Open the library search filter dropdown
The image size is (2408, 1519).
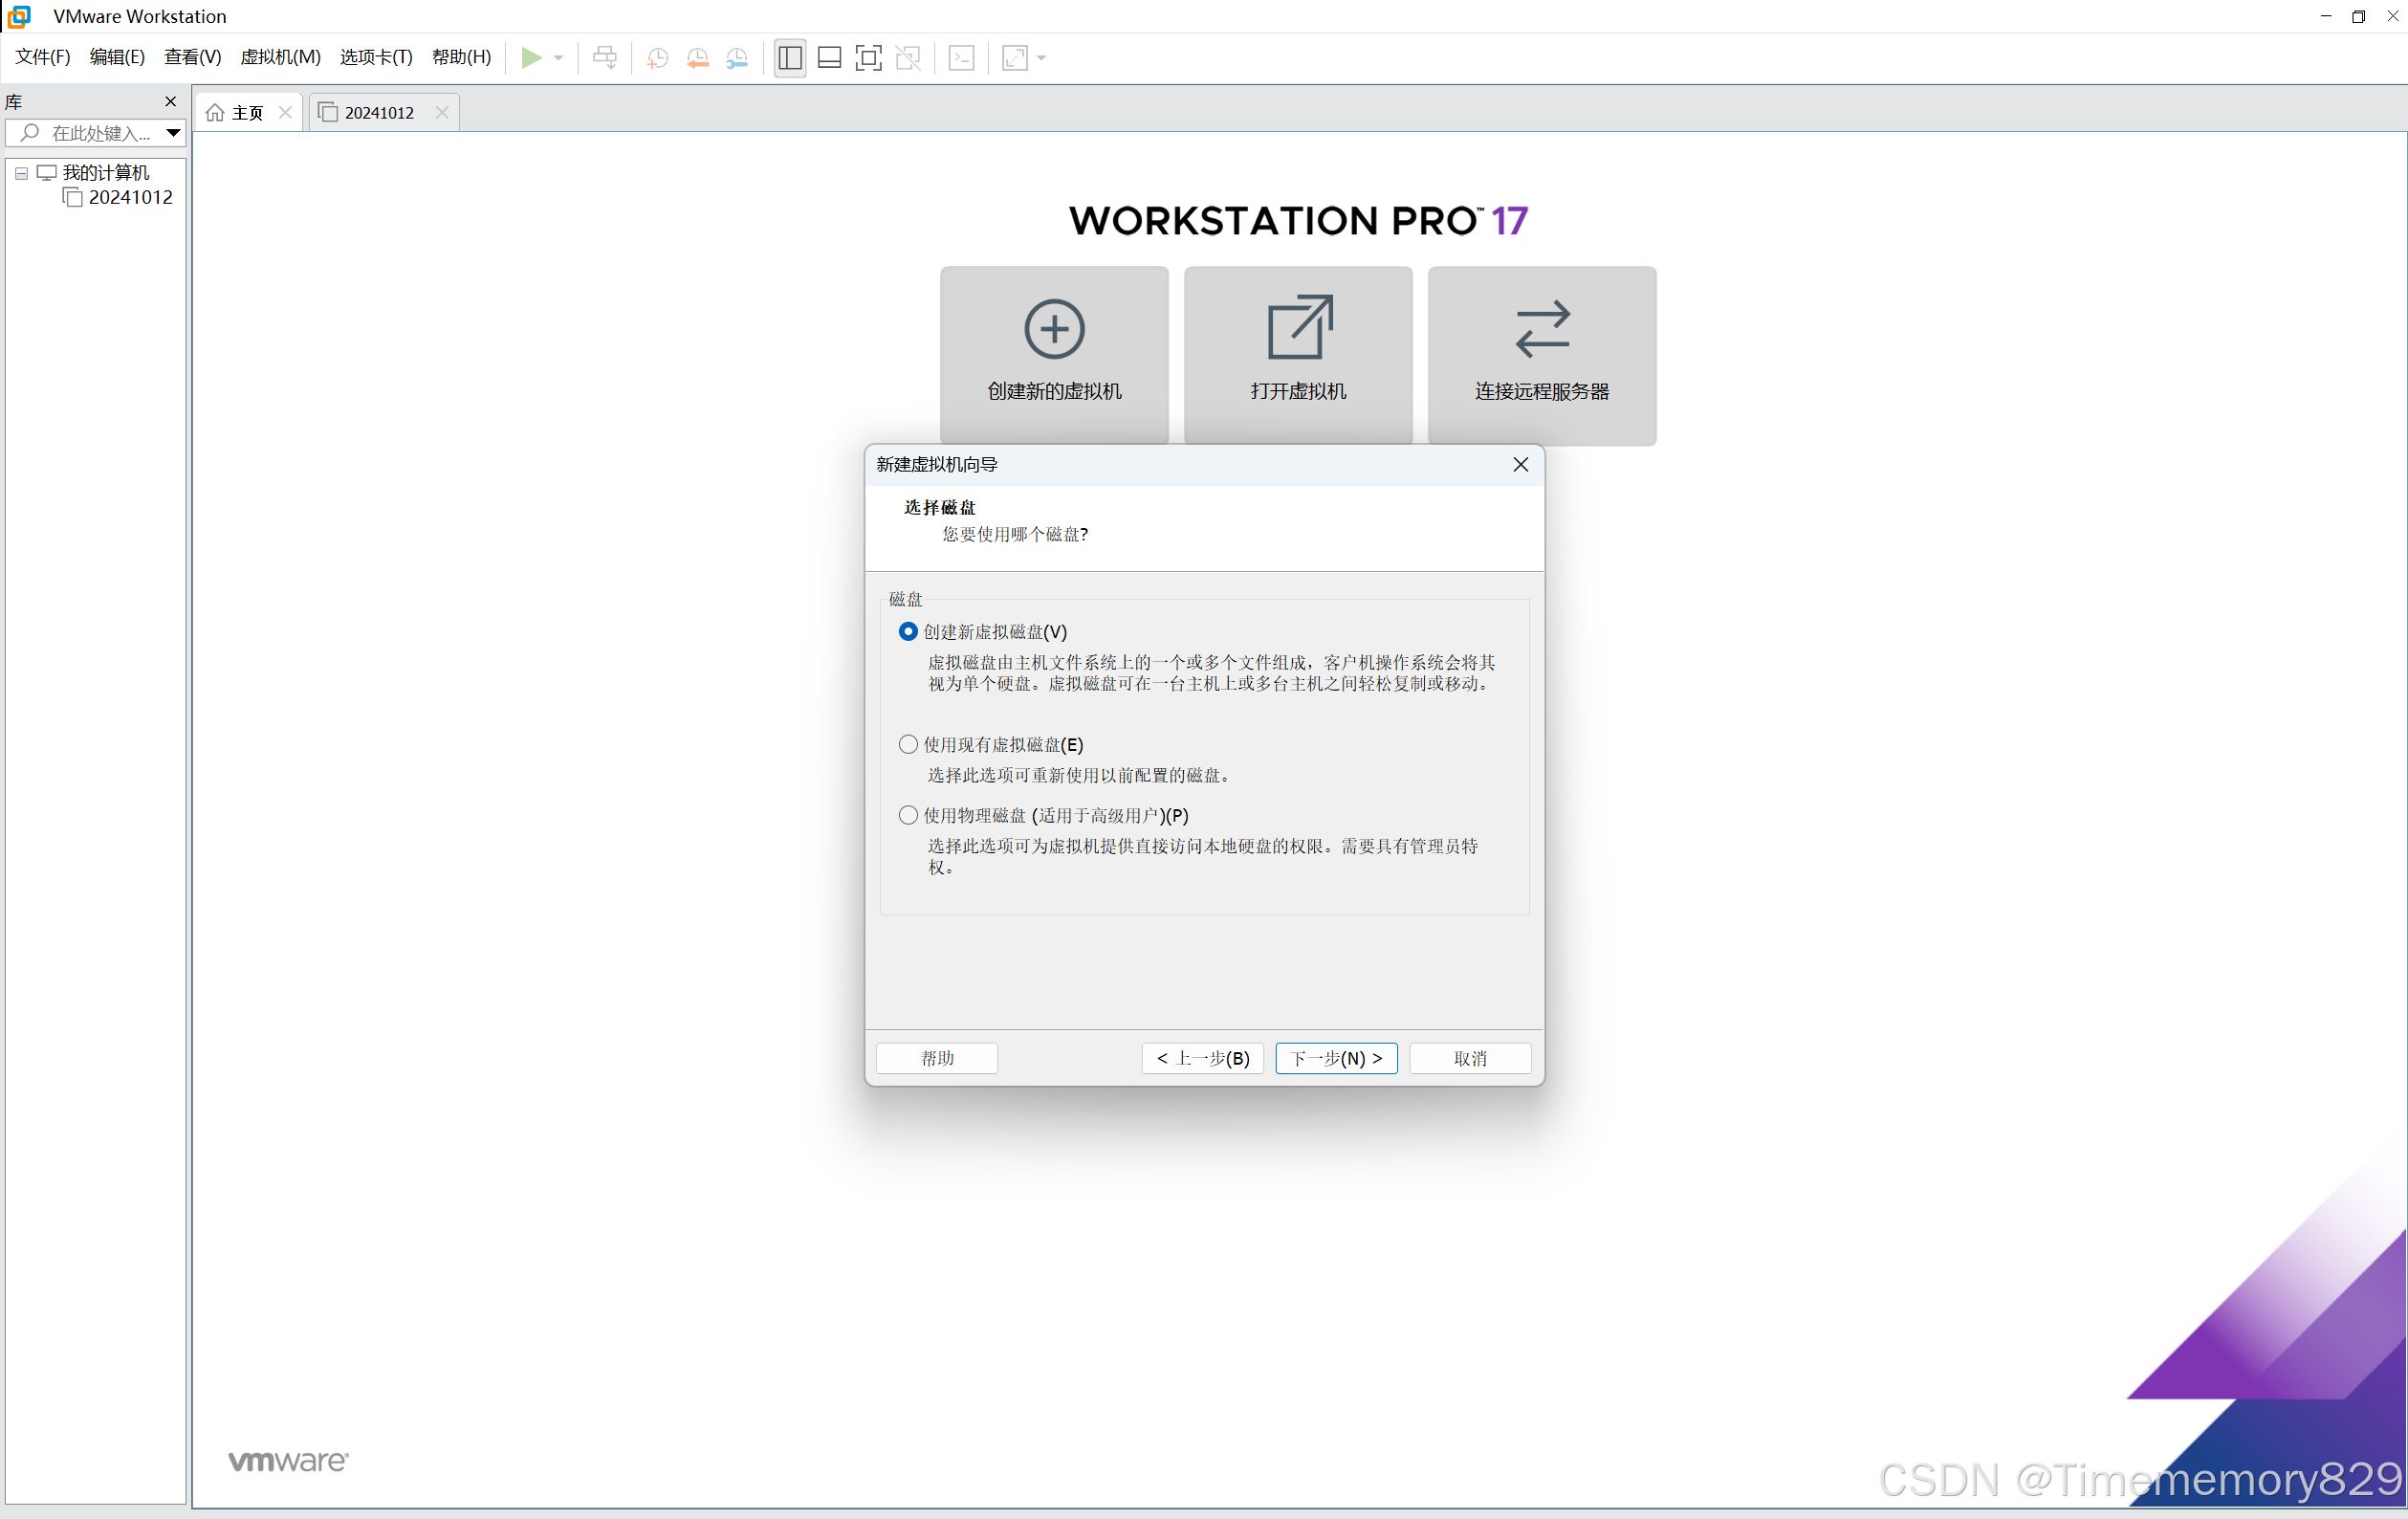click(173, 132)
